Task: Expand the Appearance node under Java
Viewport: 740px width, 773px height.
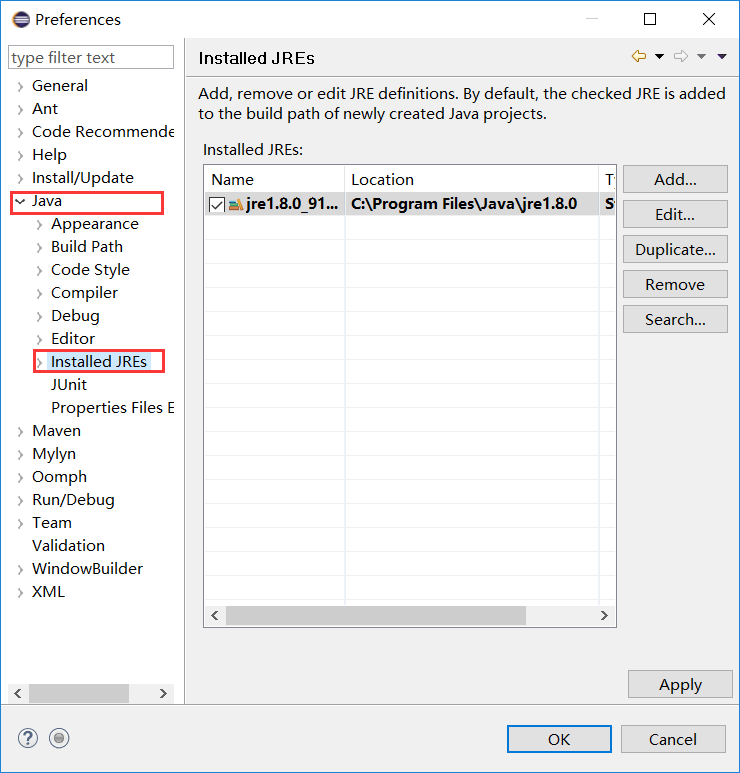Action: (x=39, y=225)
